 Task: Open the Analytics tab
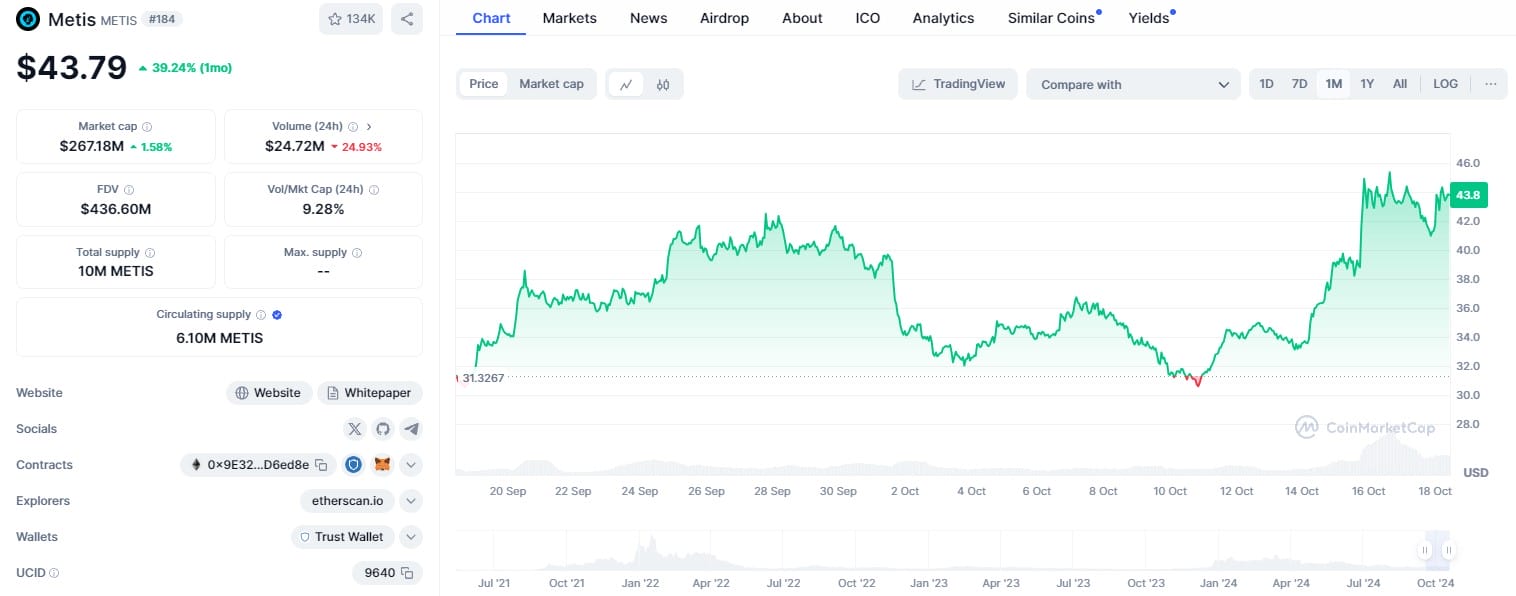[942, 18]
